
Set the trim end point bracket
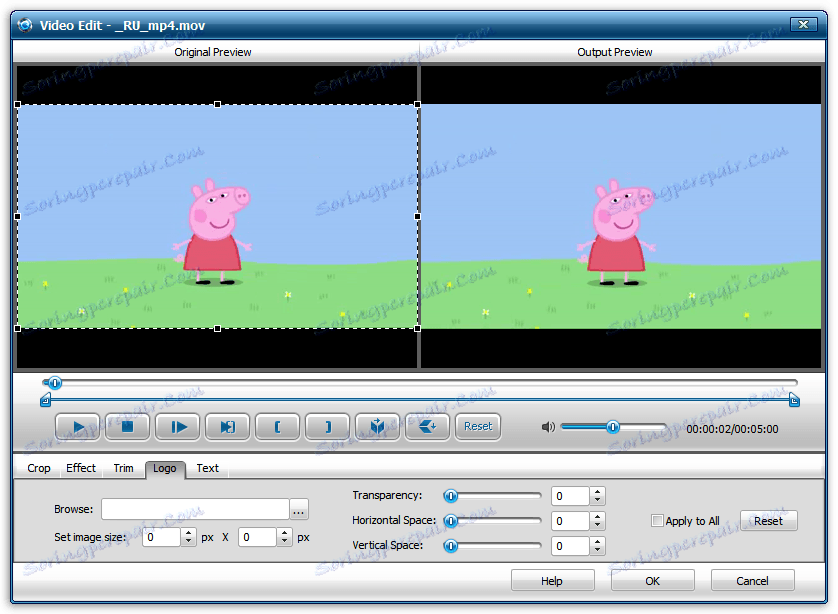coord(327,426)
